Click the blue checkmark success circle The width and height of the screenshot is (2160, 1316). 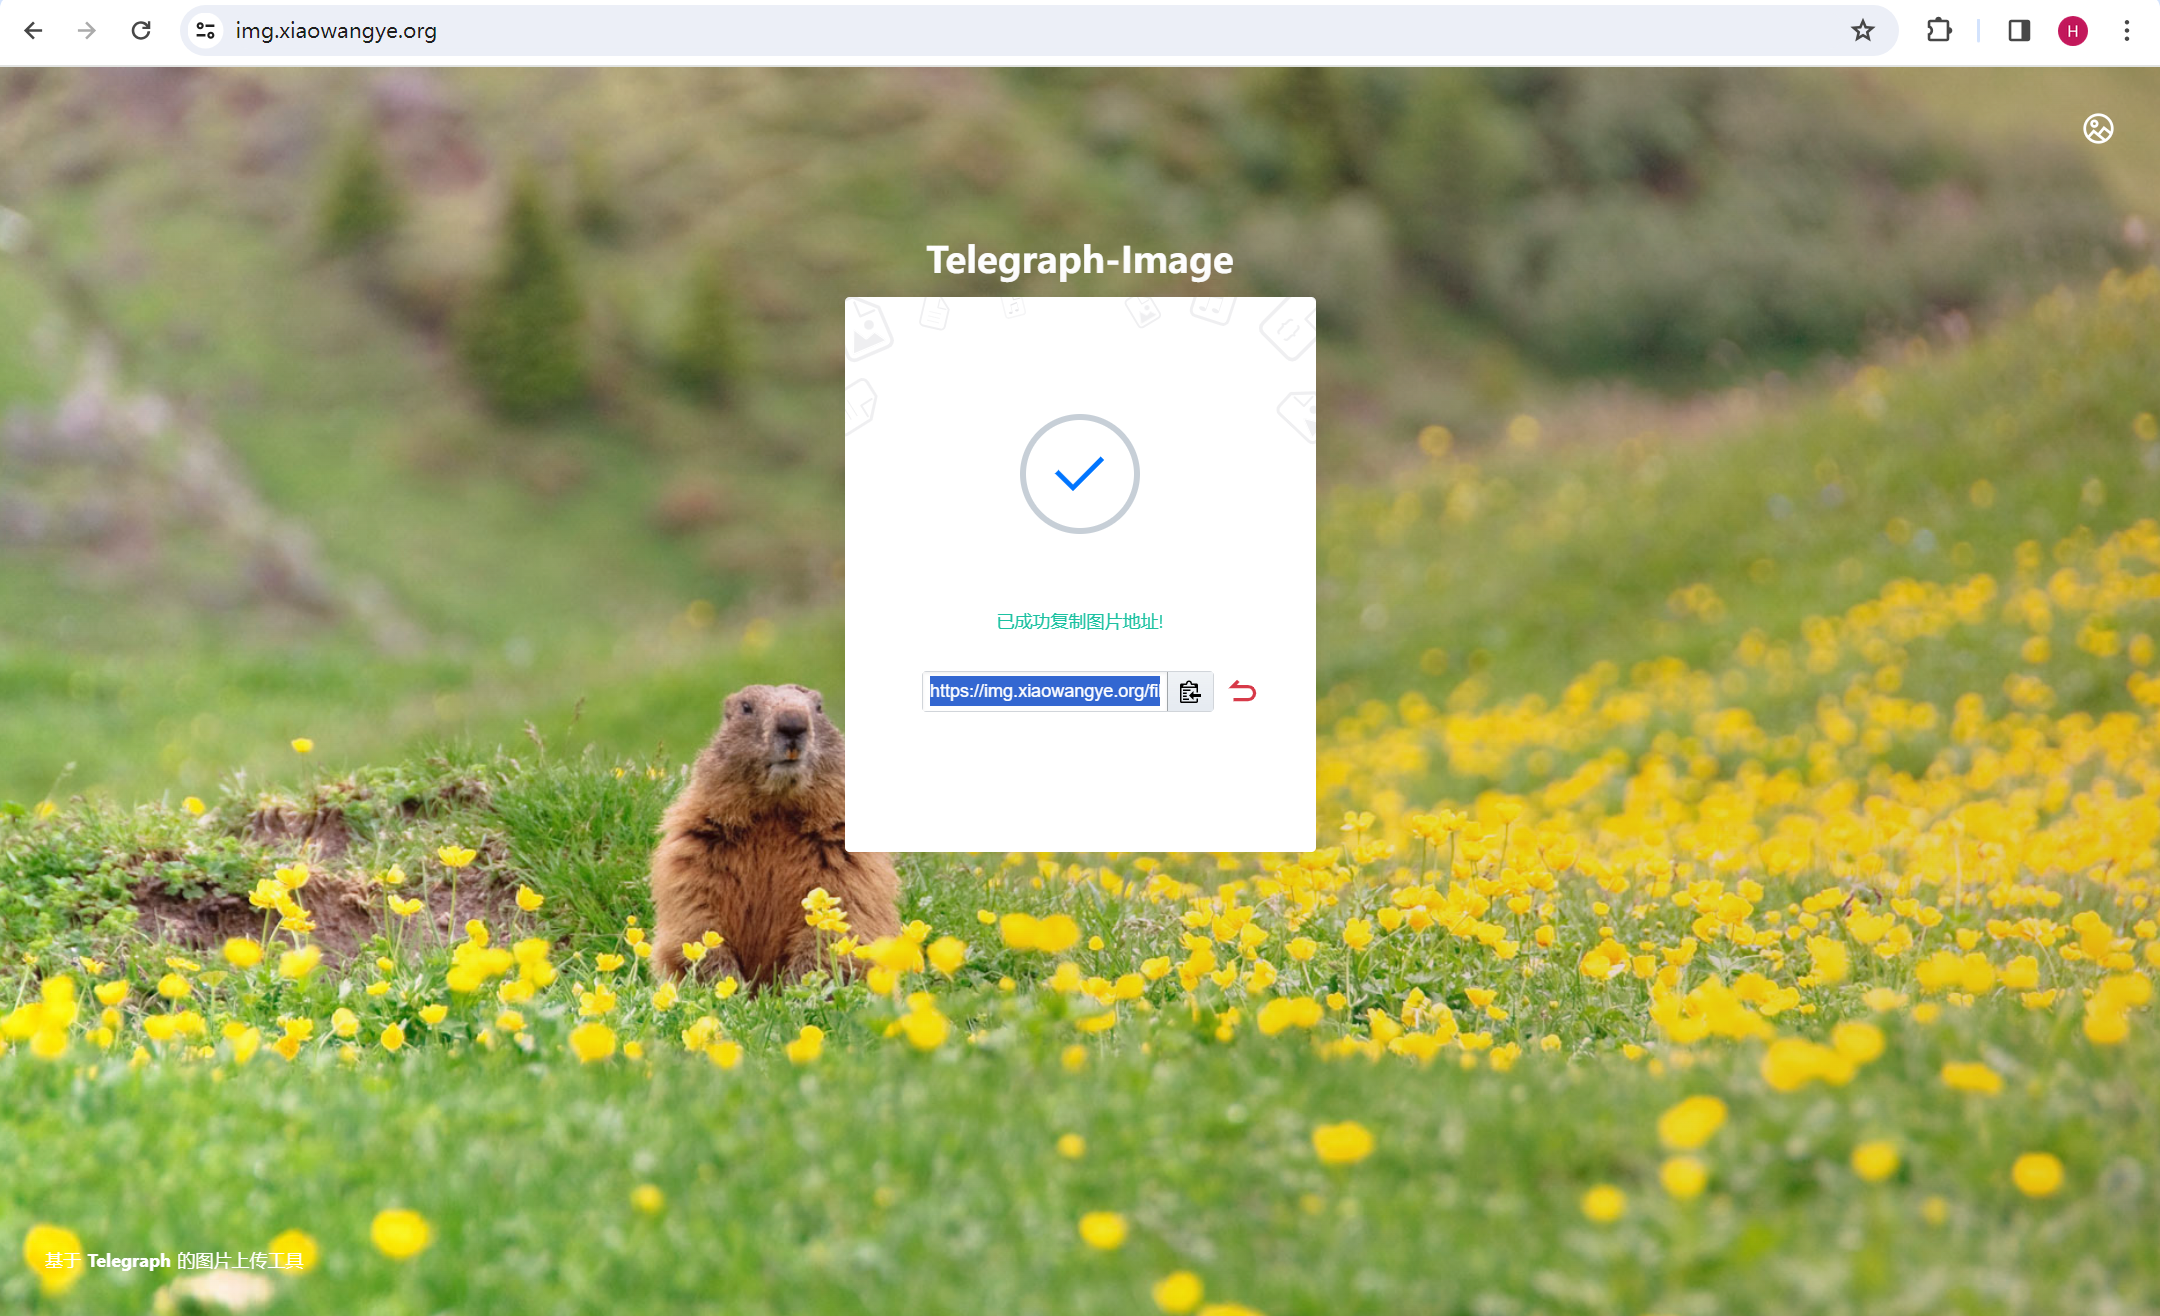click(x=1079, y=474)
